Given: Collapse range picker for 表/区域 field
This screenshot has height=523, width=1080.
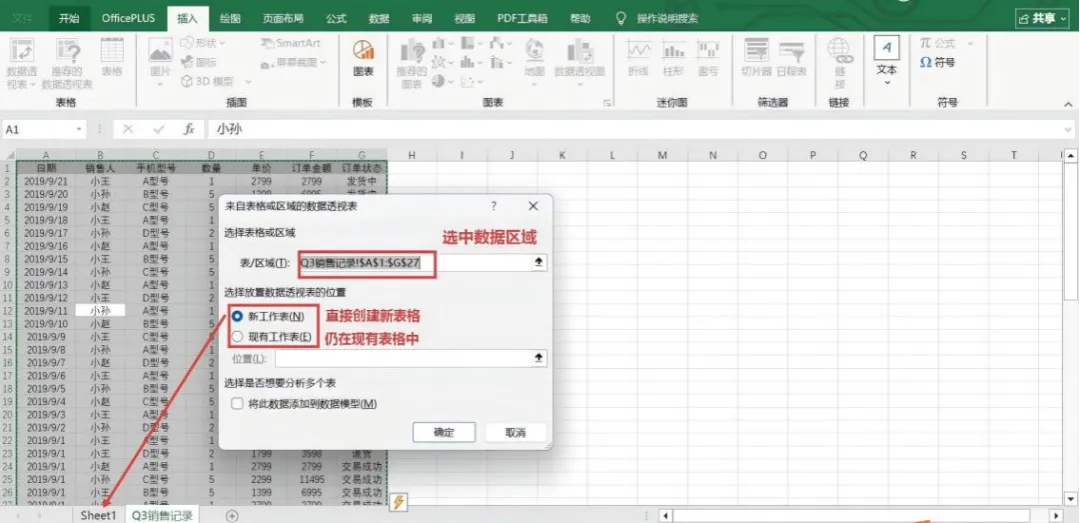Looking at the screenshot, I should point(539,263).
